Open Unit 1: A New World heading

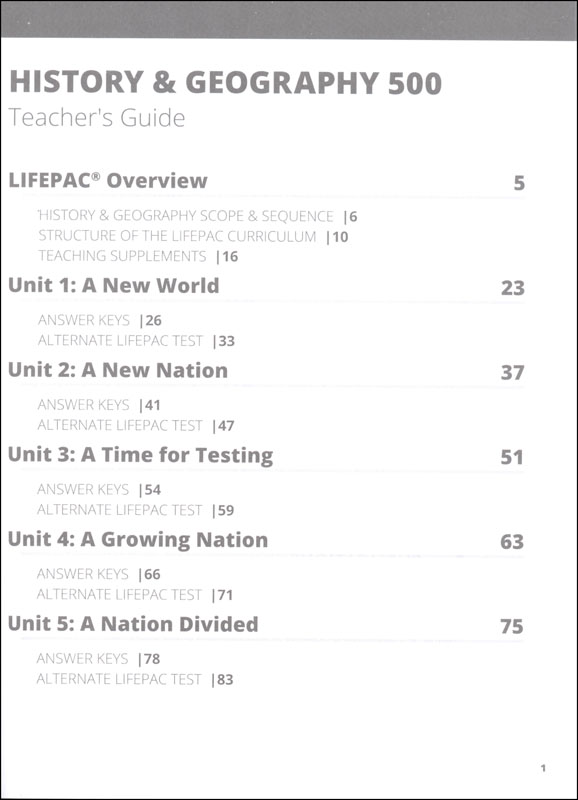114,286
